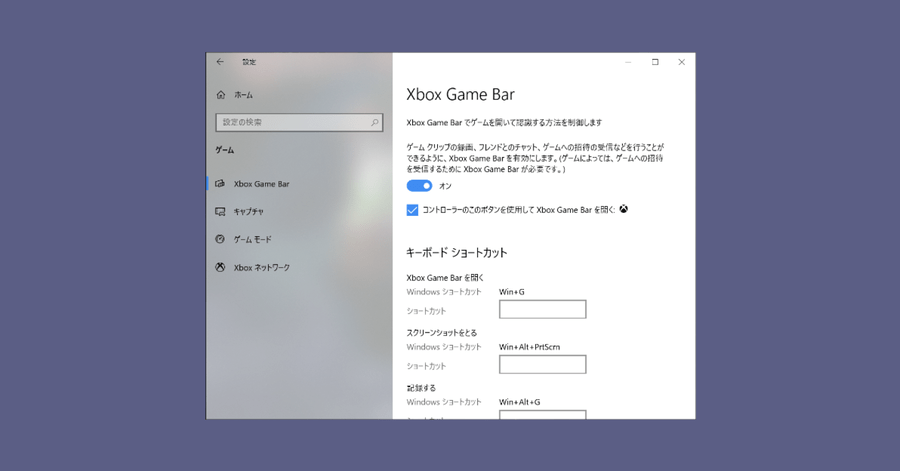Maximize the settings window

655,62
